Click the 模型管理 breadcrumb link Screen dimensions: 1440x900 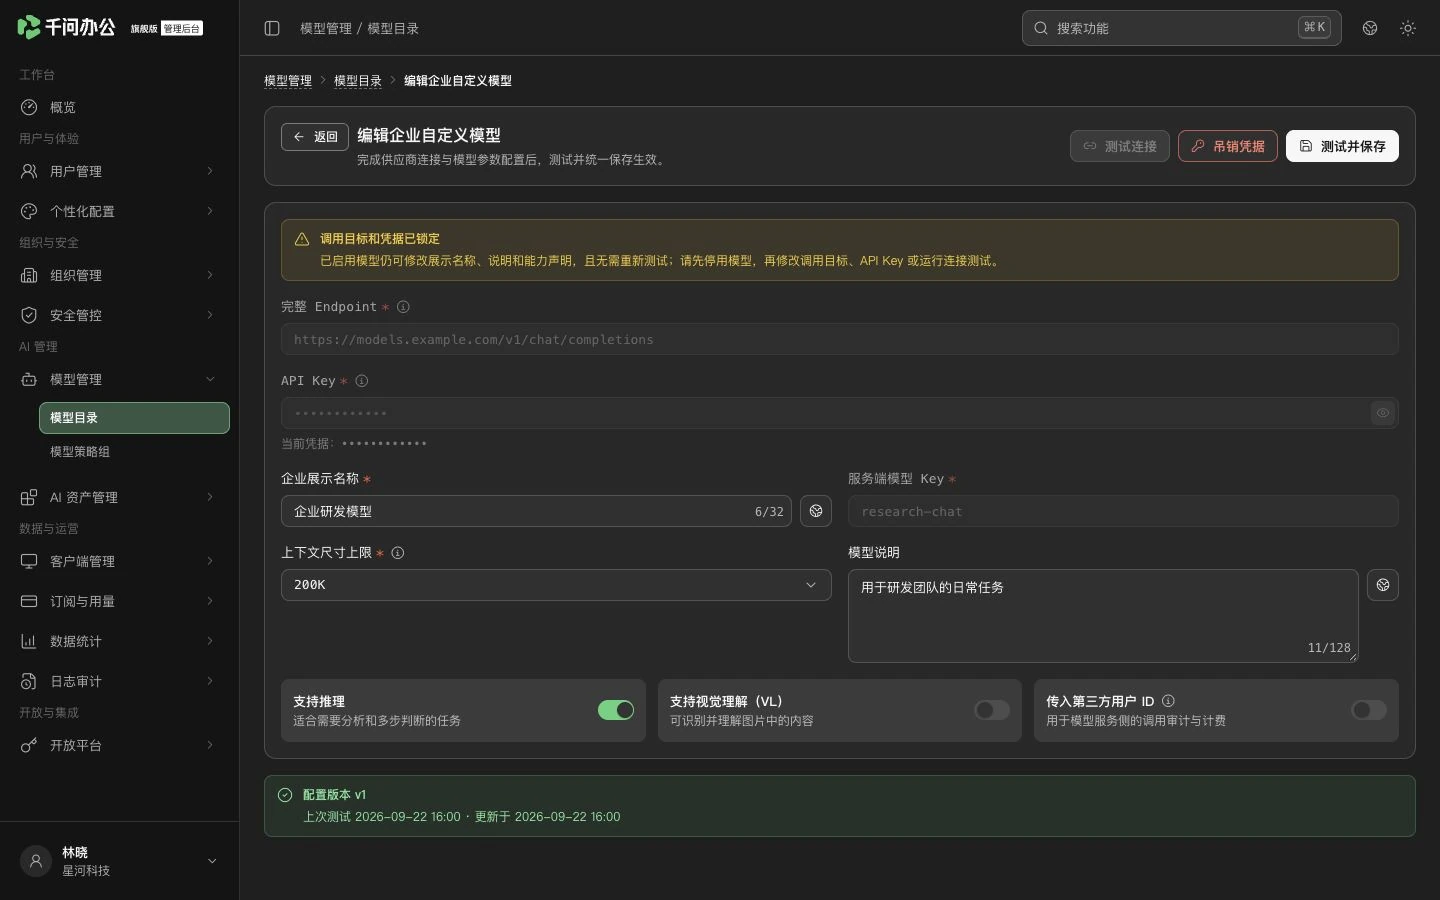point(288,81)
